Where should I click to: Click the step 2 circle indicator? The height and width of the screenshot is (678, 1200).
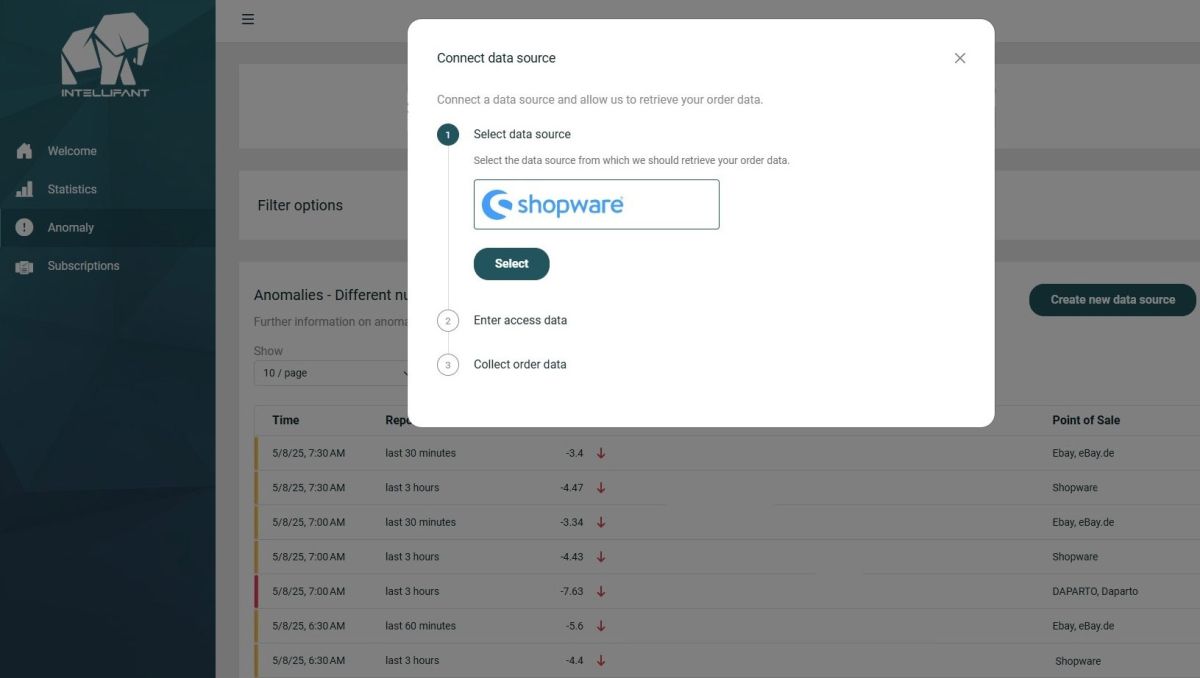tap(448, 321)
